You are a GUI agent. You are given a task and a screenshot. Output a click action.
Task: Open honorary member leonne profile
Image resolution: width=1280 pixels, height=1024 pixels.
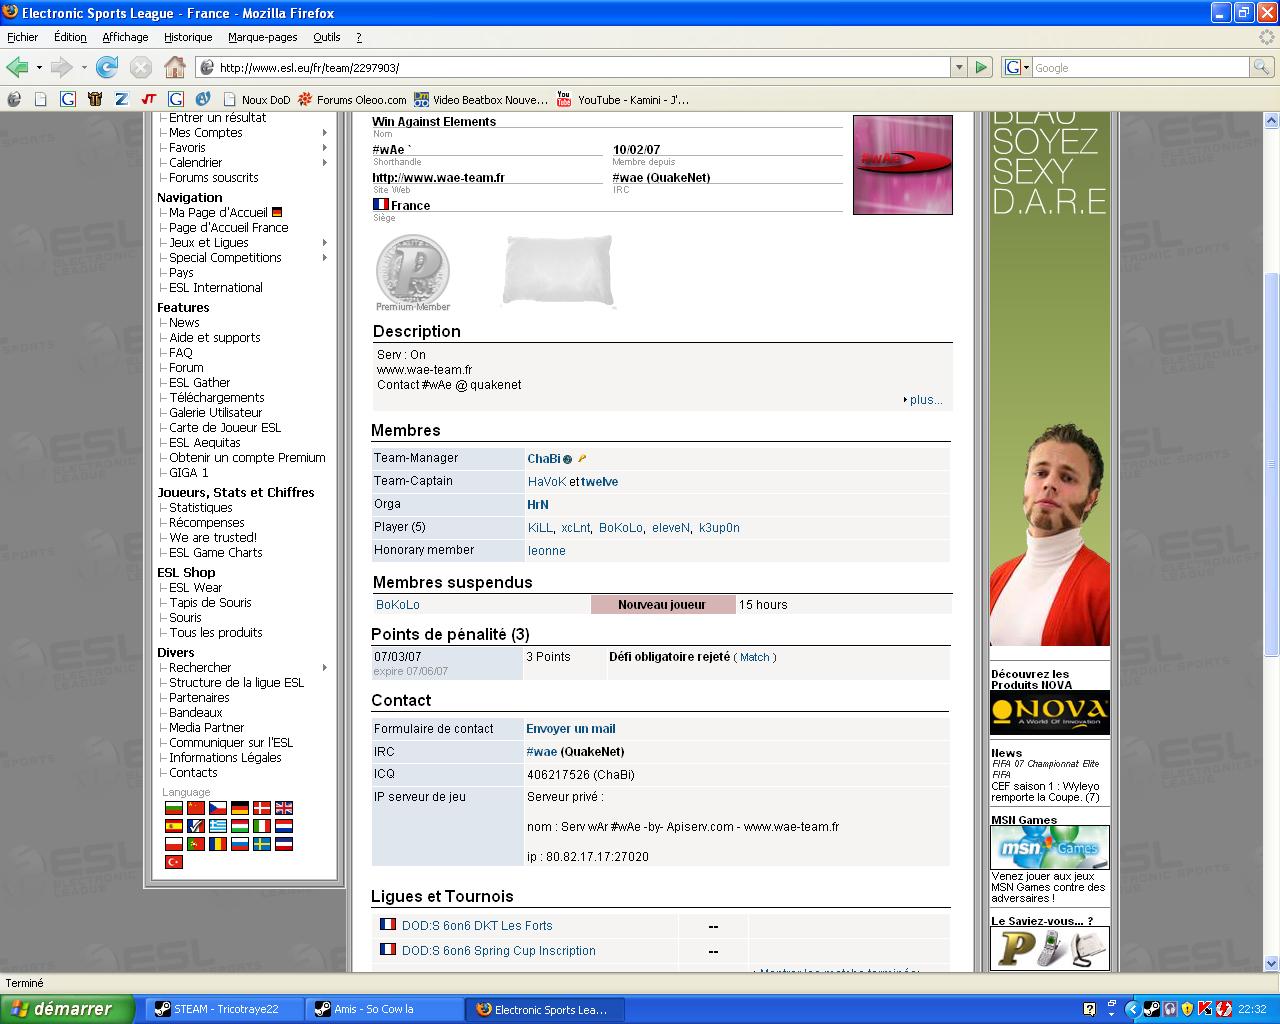(547, 551)
